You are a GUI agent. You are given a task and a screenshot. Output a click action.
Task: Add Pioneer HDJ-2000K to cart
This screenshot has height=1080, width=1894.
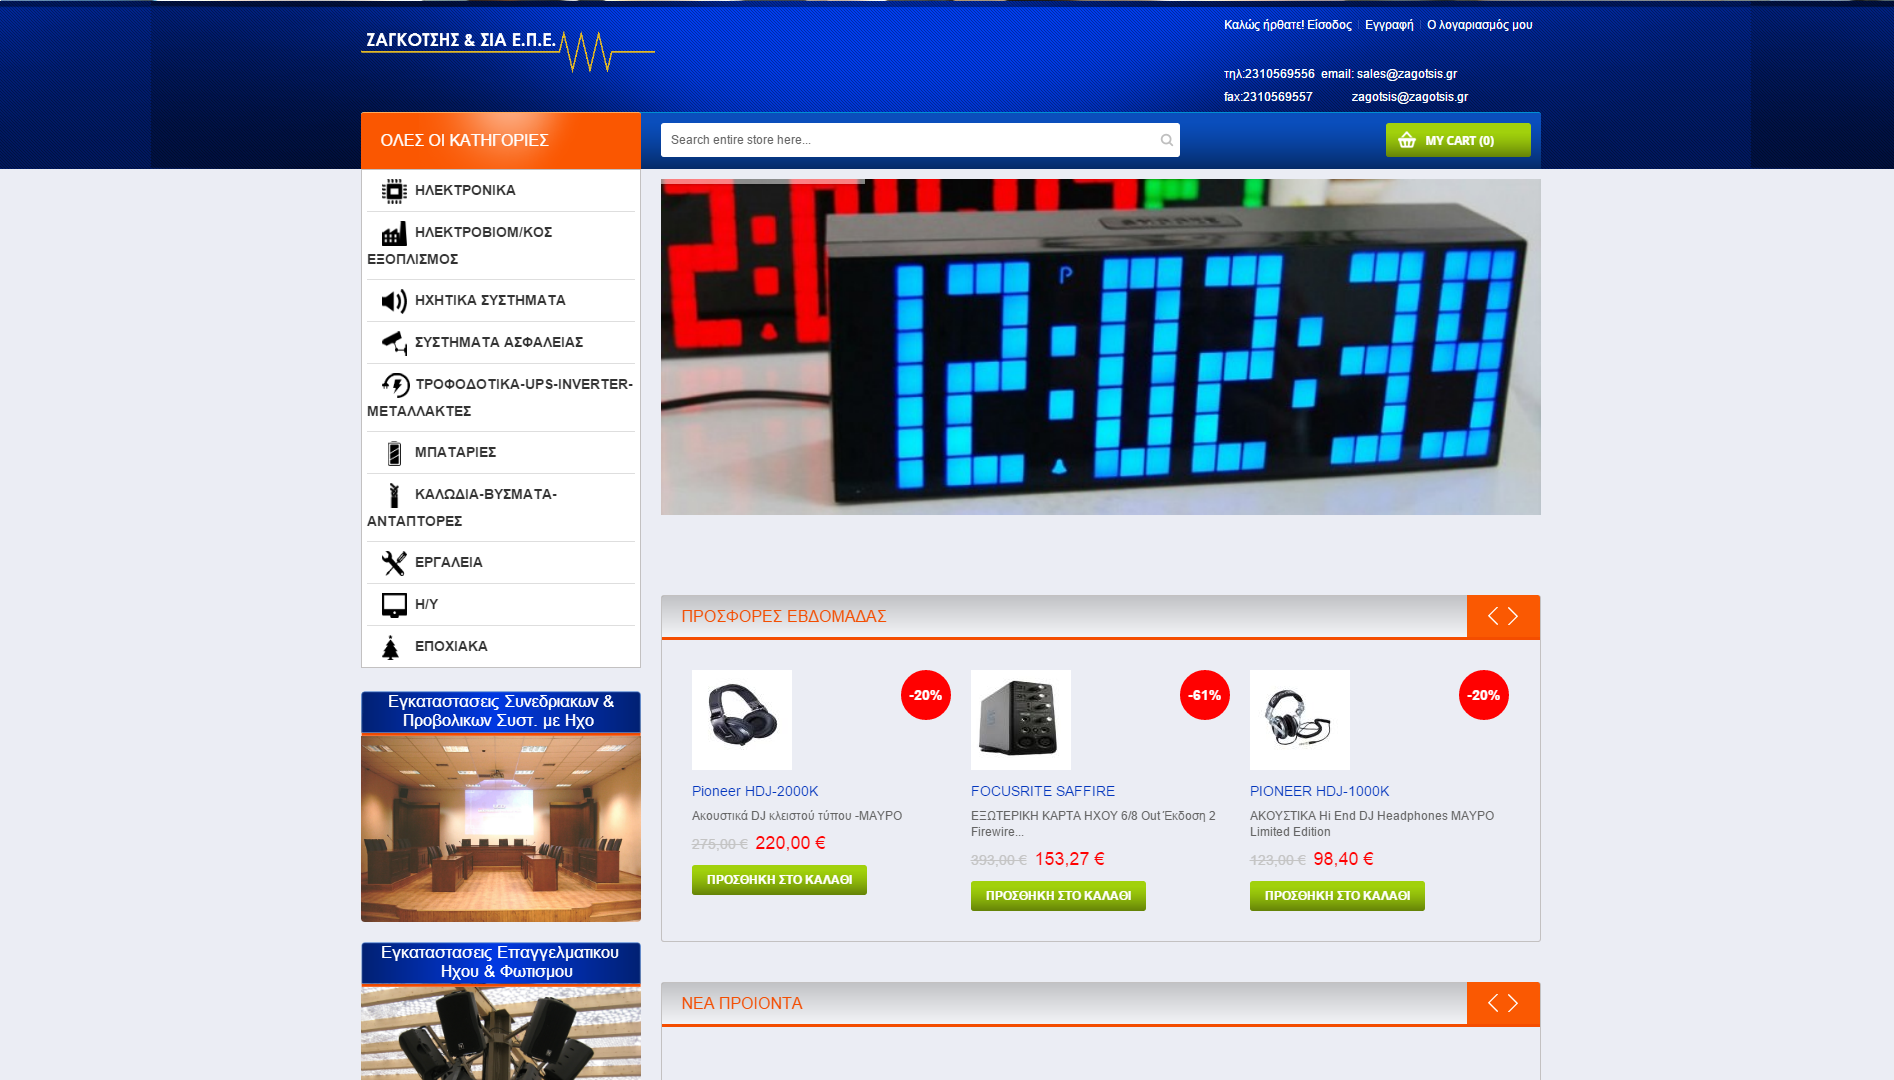[779, 880]
